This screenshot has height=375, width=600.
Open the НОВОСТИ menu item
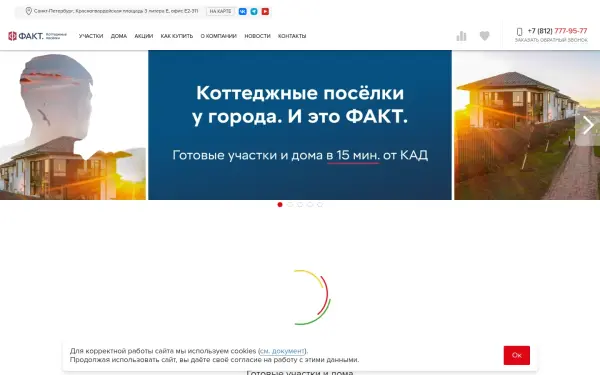tap(258, 36)
